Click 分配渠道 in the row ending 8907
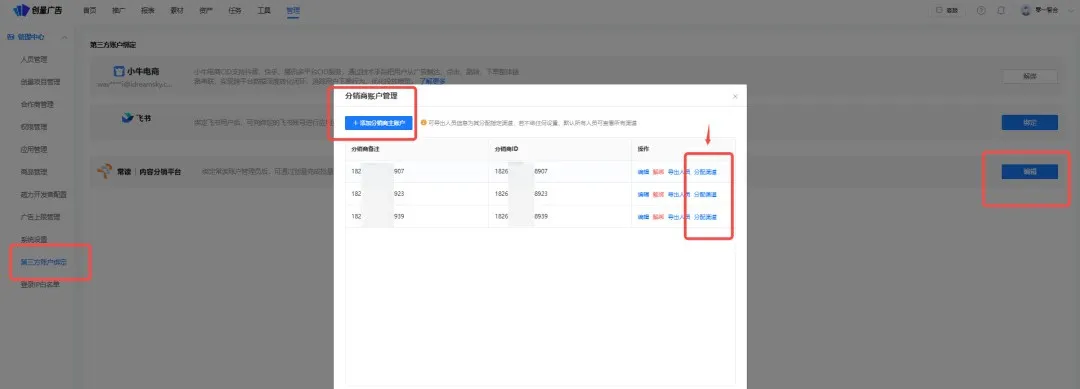1080x389 pixels. pos(705,172)
